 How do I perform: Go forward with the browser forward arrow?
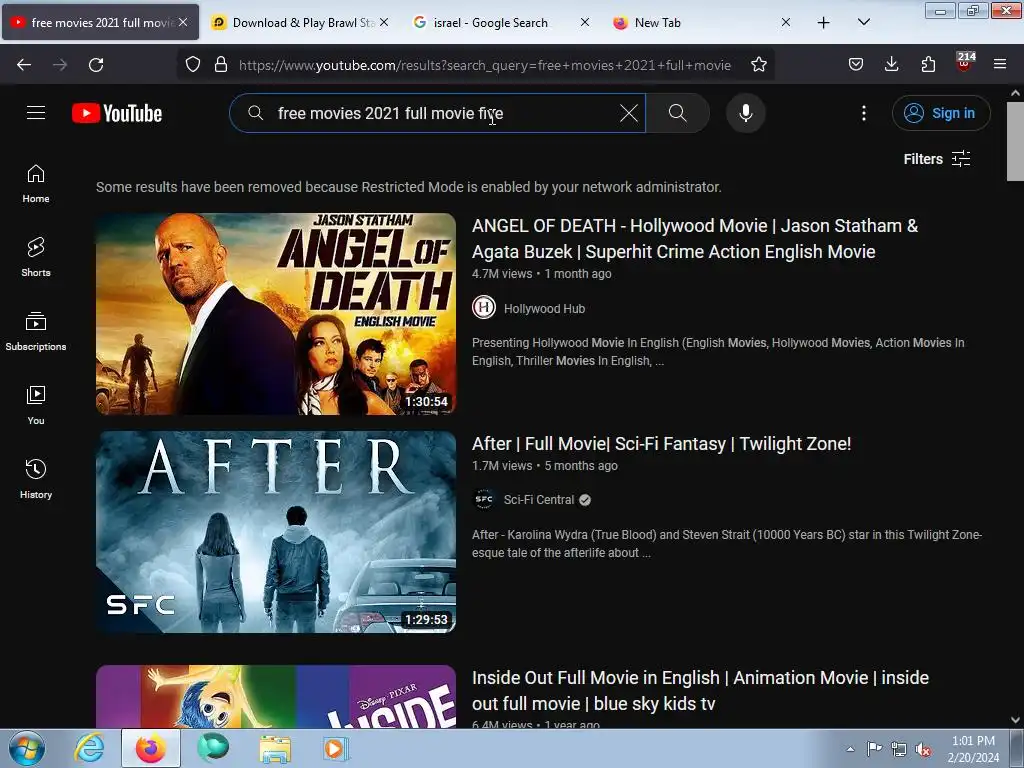[60, 65]
